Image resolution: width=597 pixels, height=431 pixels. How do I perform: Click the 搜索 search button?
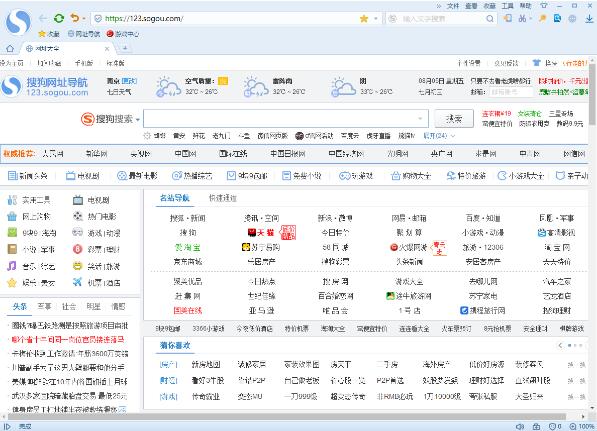tap(454, 119)
